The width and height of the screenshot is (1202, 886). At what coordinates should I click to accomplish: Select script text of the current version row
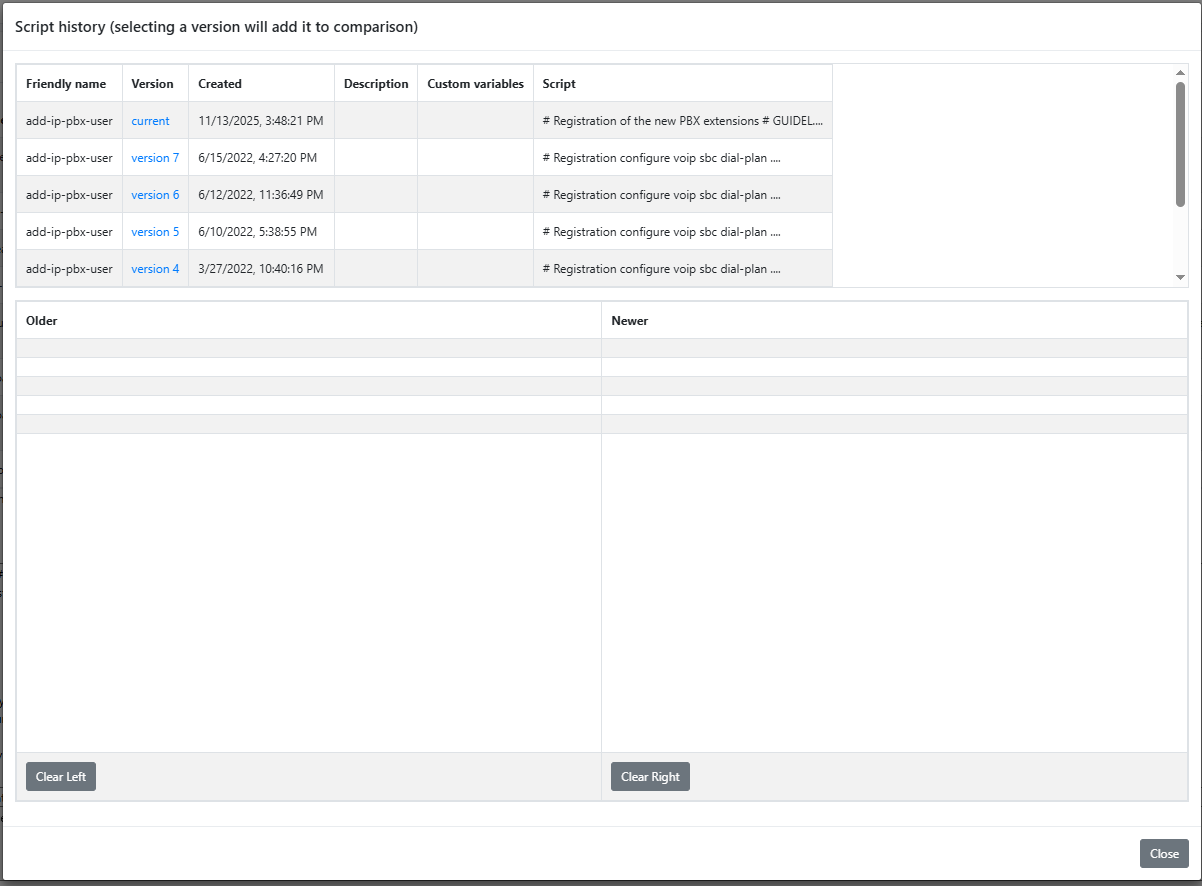pos(682,121)
